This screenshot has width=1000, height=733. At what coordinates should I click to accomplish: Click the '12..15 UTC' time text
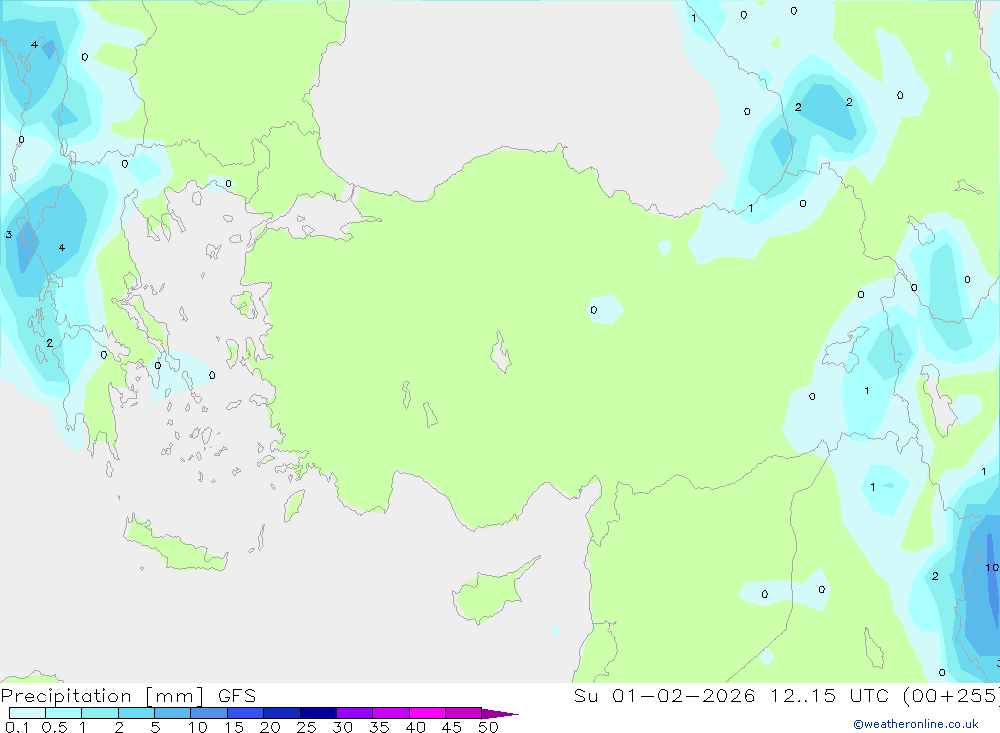click(829, 696)
